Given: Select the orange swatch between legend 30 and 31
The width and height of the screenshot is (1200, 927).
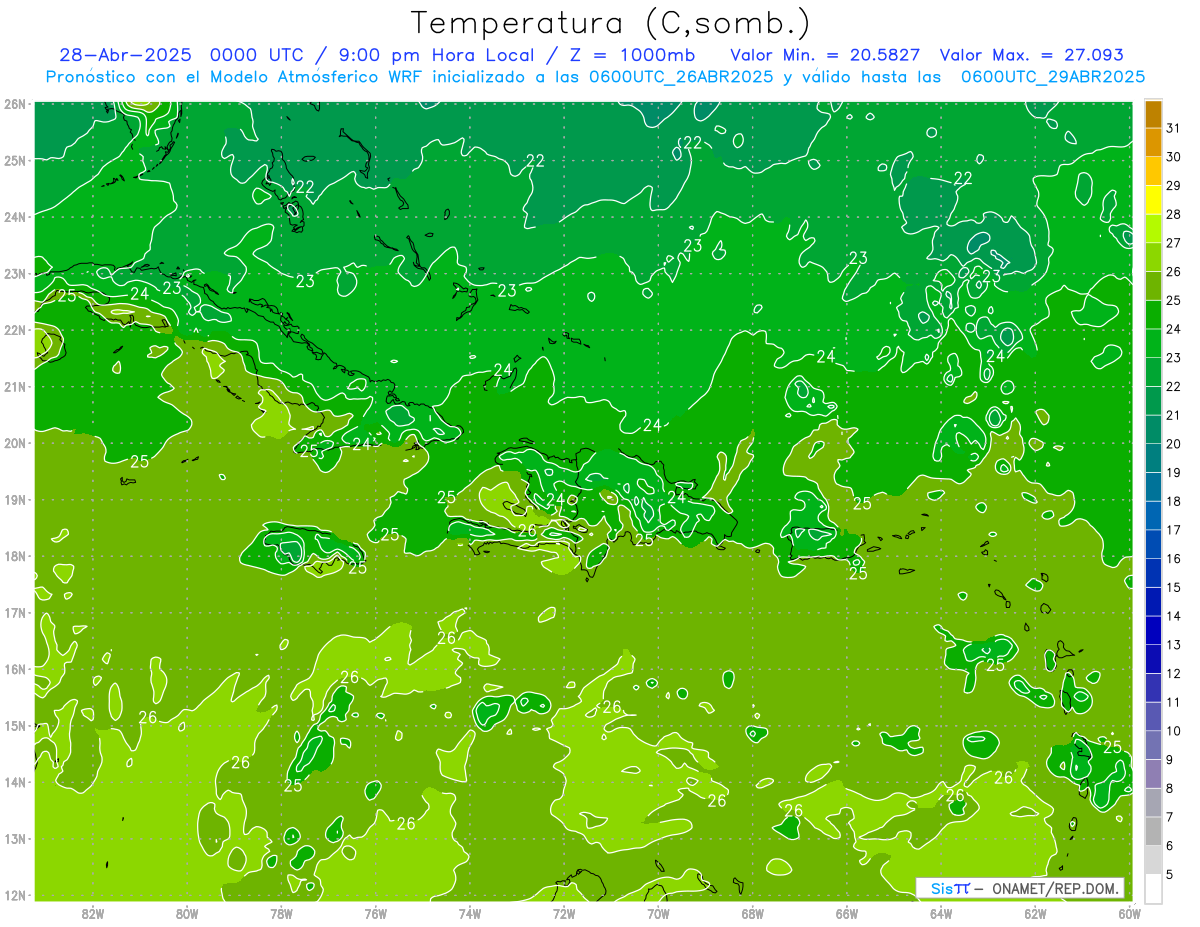Looking at the screenshot, I should (x=1153, y=143).
